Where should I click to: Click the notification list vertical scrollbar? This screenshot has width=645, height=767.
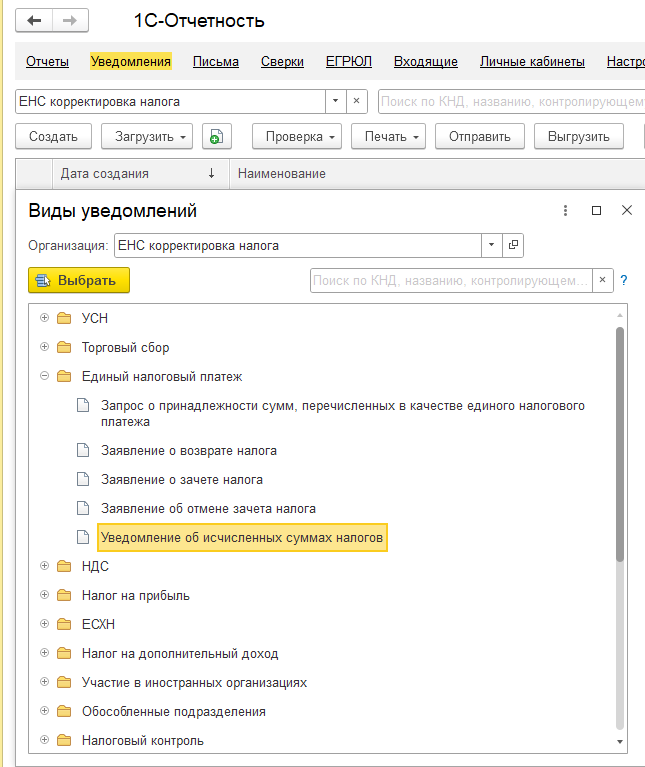tap(620, 444)
